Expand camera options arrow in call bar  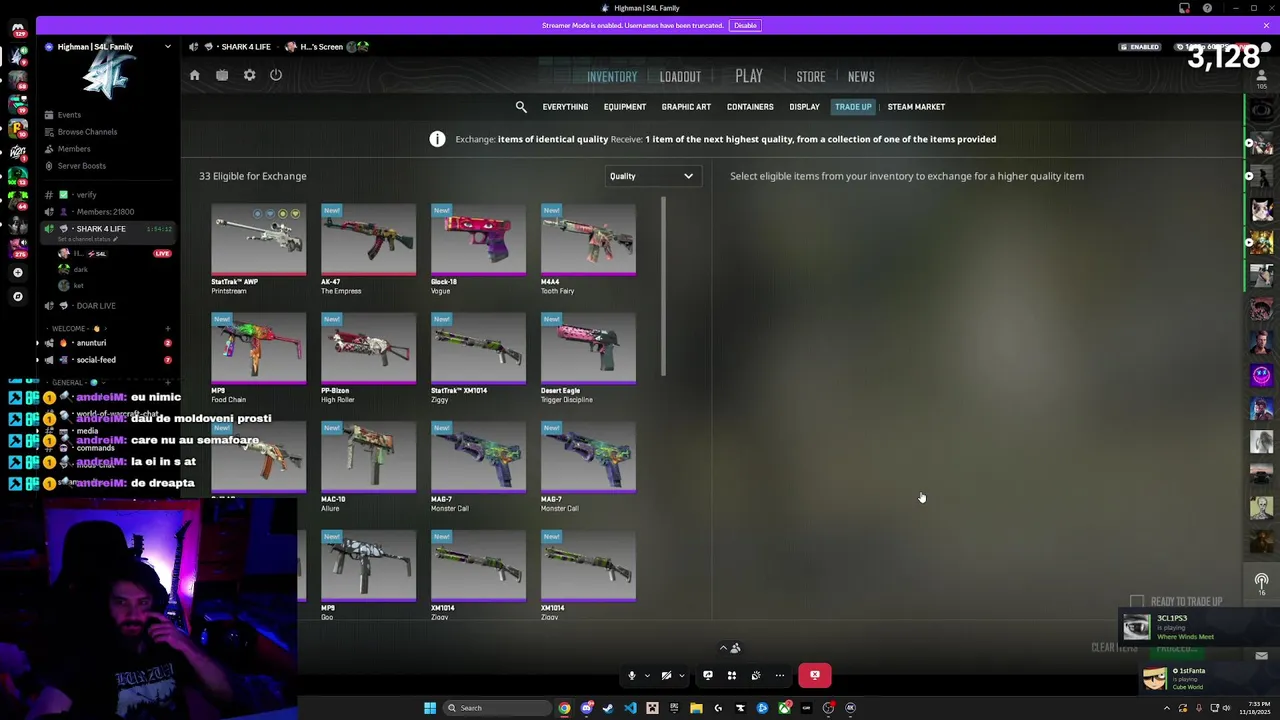click(x=681, y=676)
